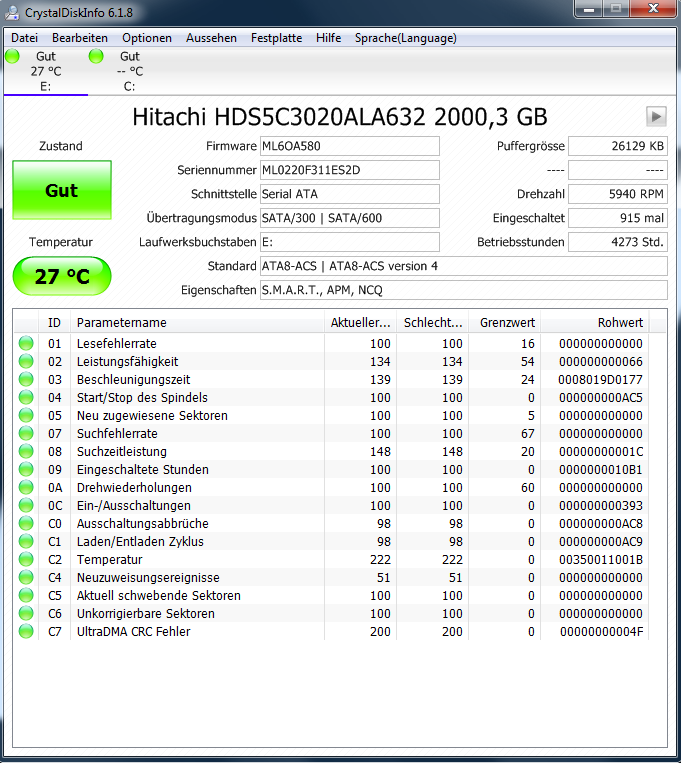Click the status dot for Unkorrigierbare Sektoren

26,614
